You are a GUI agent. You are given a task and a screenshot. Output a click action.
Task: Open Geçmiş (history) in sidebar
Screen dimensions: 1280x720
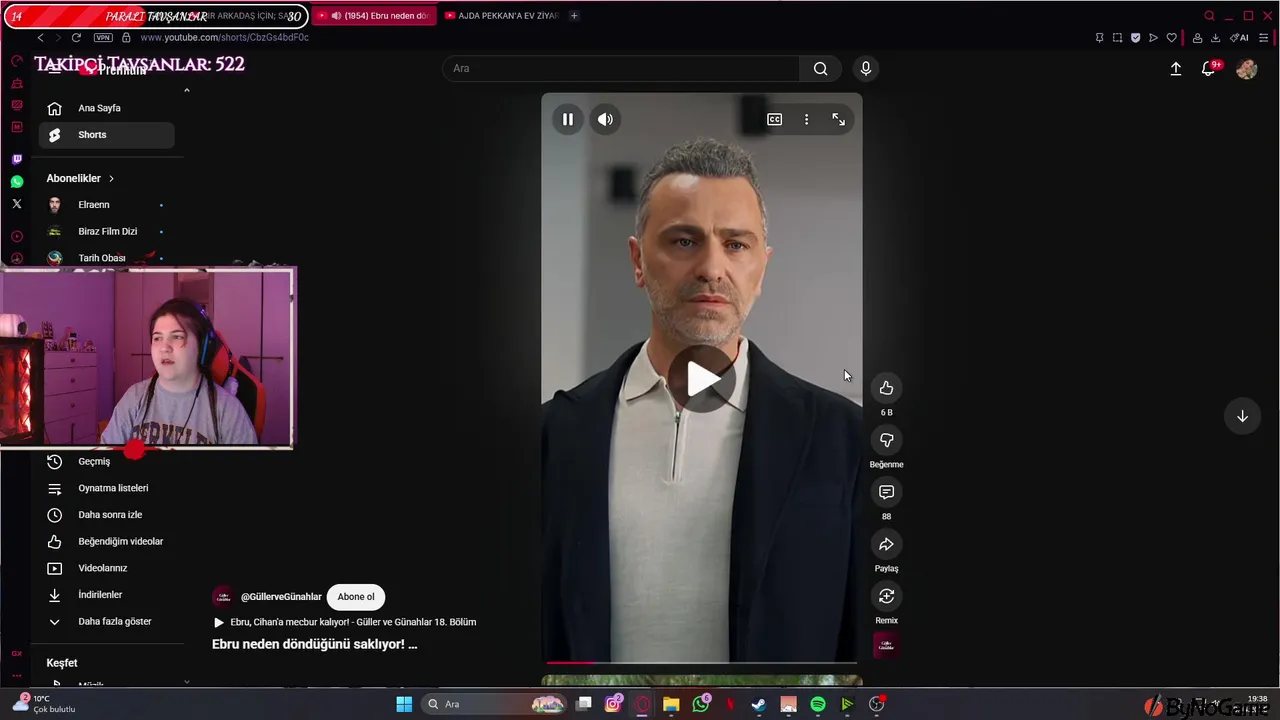(106, 461)
